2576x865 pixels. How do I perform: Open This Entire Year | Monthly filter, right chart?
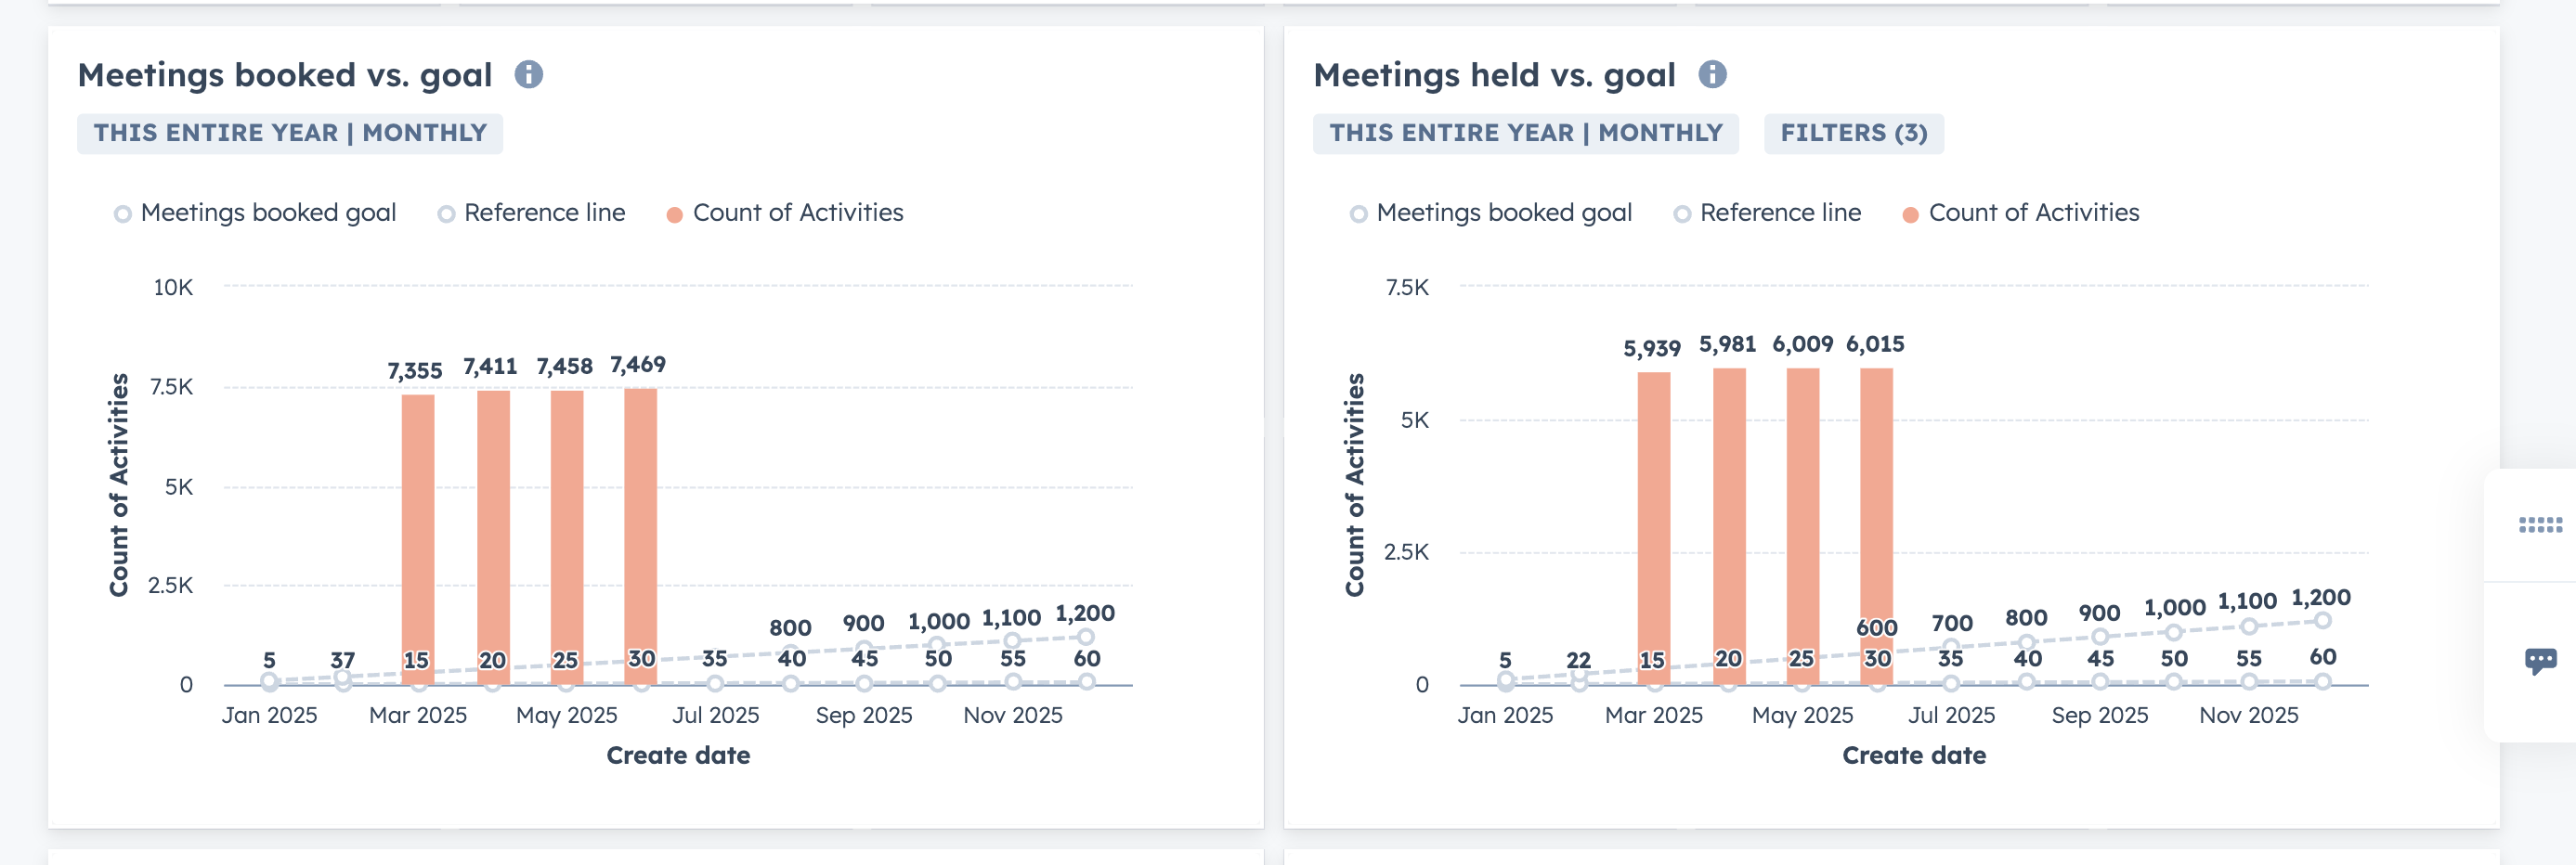click(x=1525, y=133)
